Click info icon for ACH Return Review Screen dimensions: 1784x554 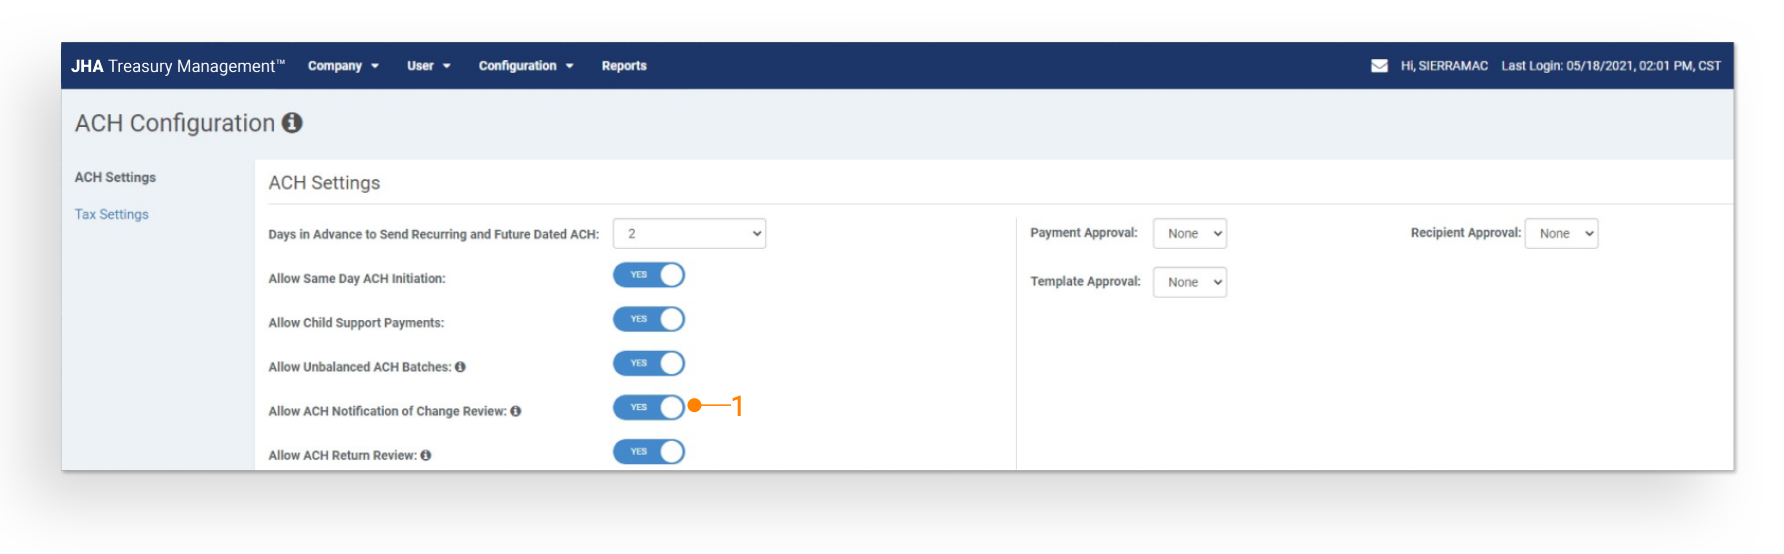click(x=426, y=455)
